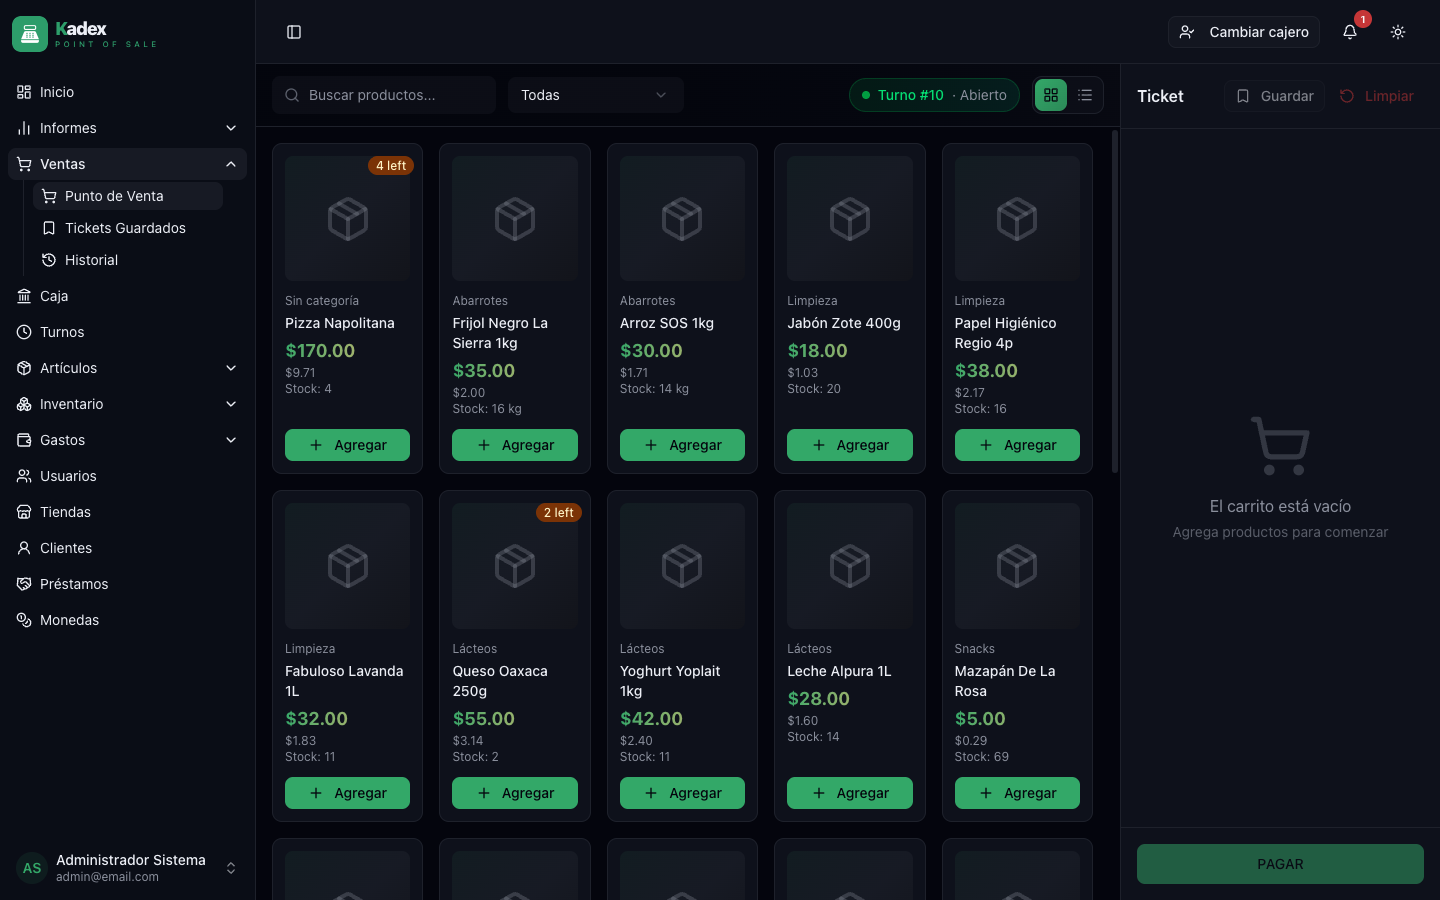This screenshot has width=1440, height=900.
Task: Click the Monedas coins icon
Action: (x=24, y=620)
